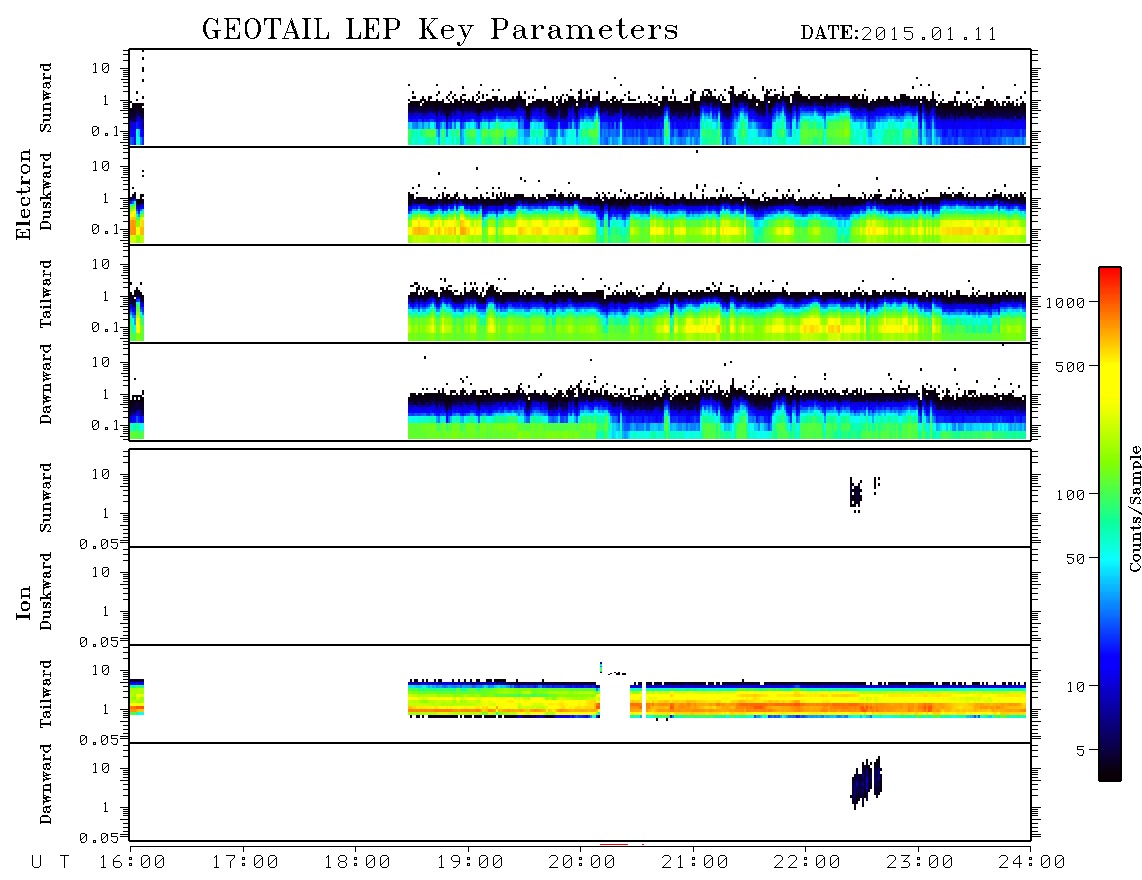Viewport: 1142px width, 880px height.
Task: Click the '1000' color bar tick label
Action: (1065, 302)
